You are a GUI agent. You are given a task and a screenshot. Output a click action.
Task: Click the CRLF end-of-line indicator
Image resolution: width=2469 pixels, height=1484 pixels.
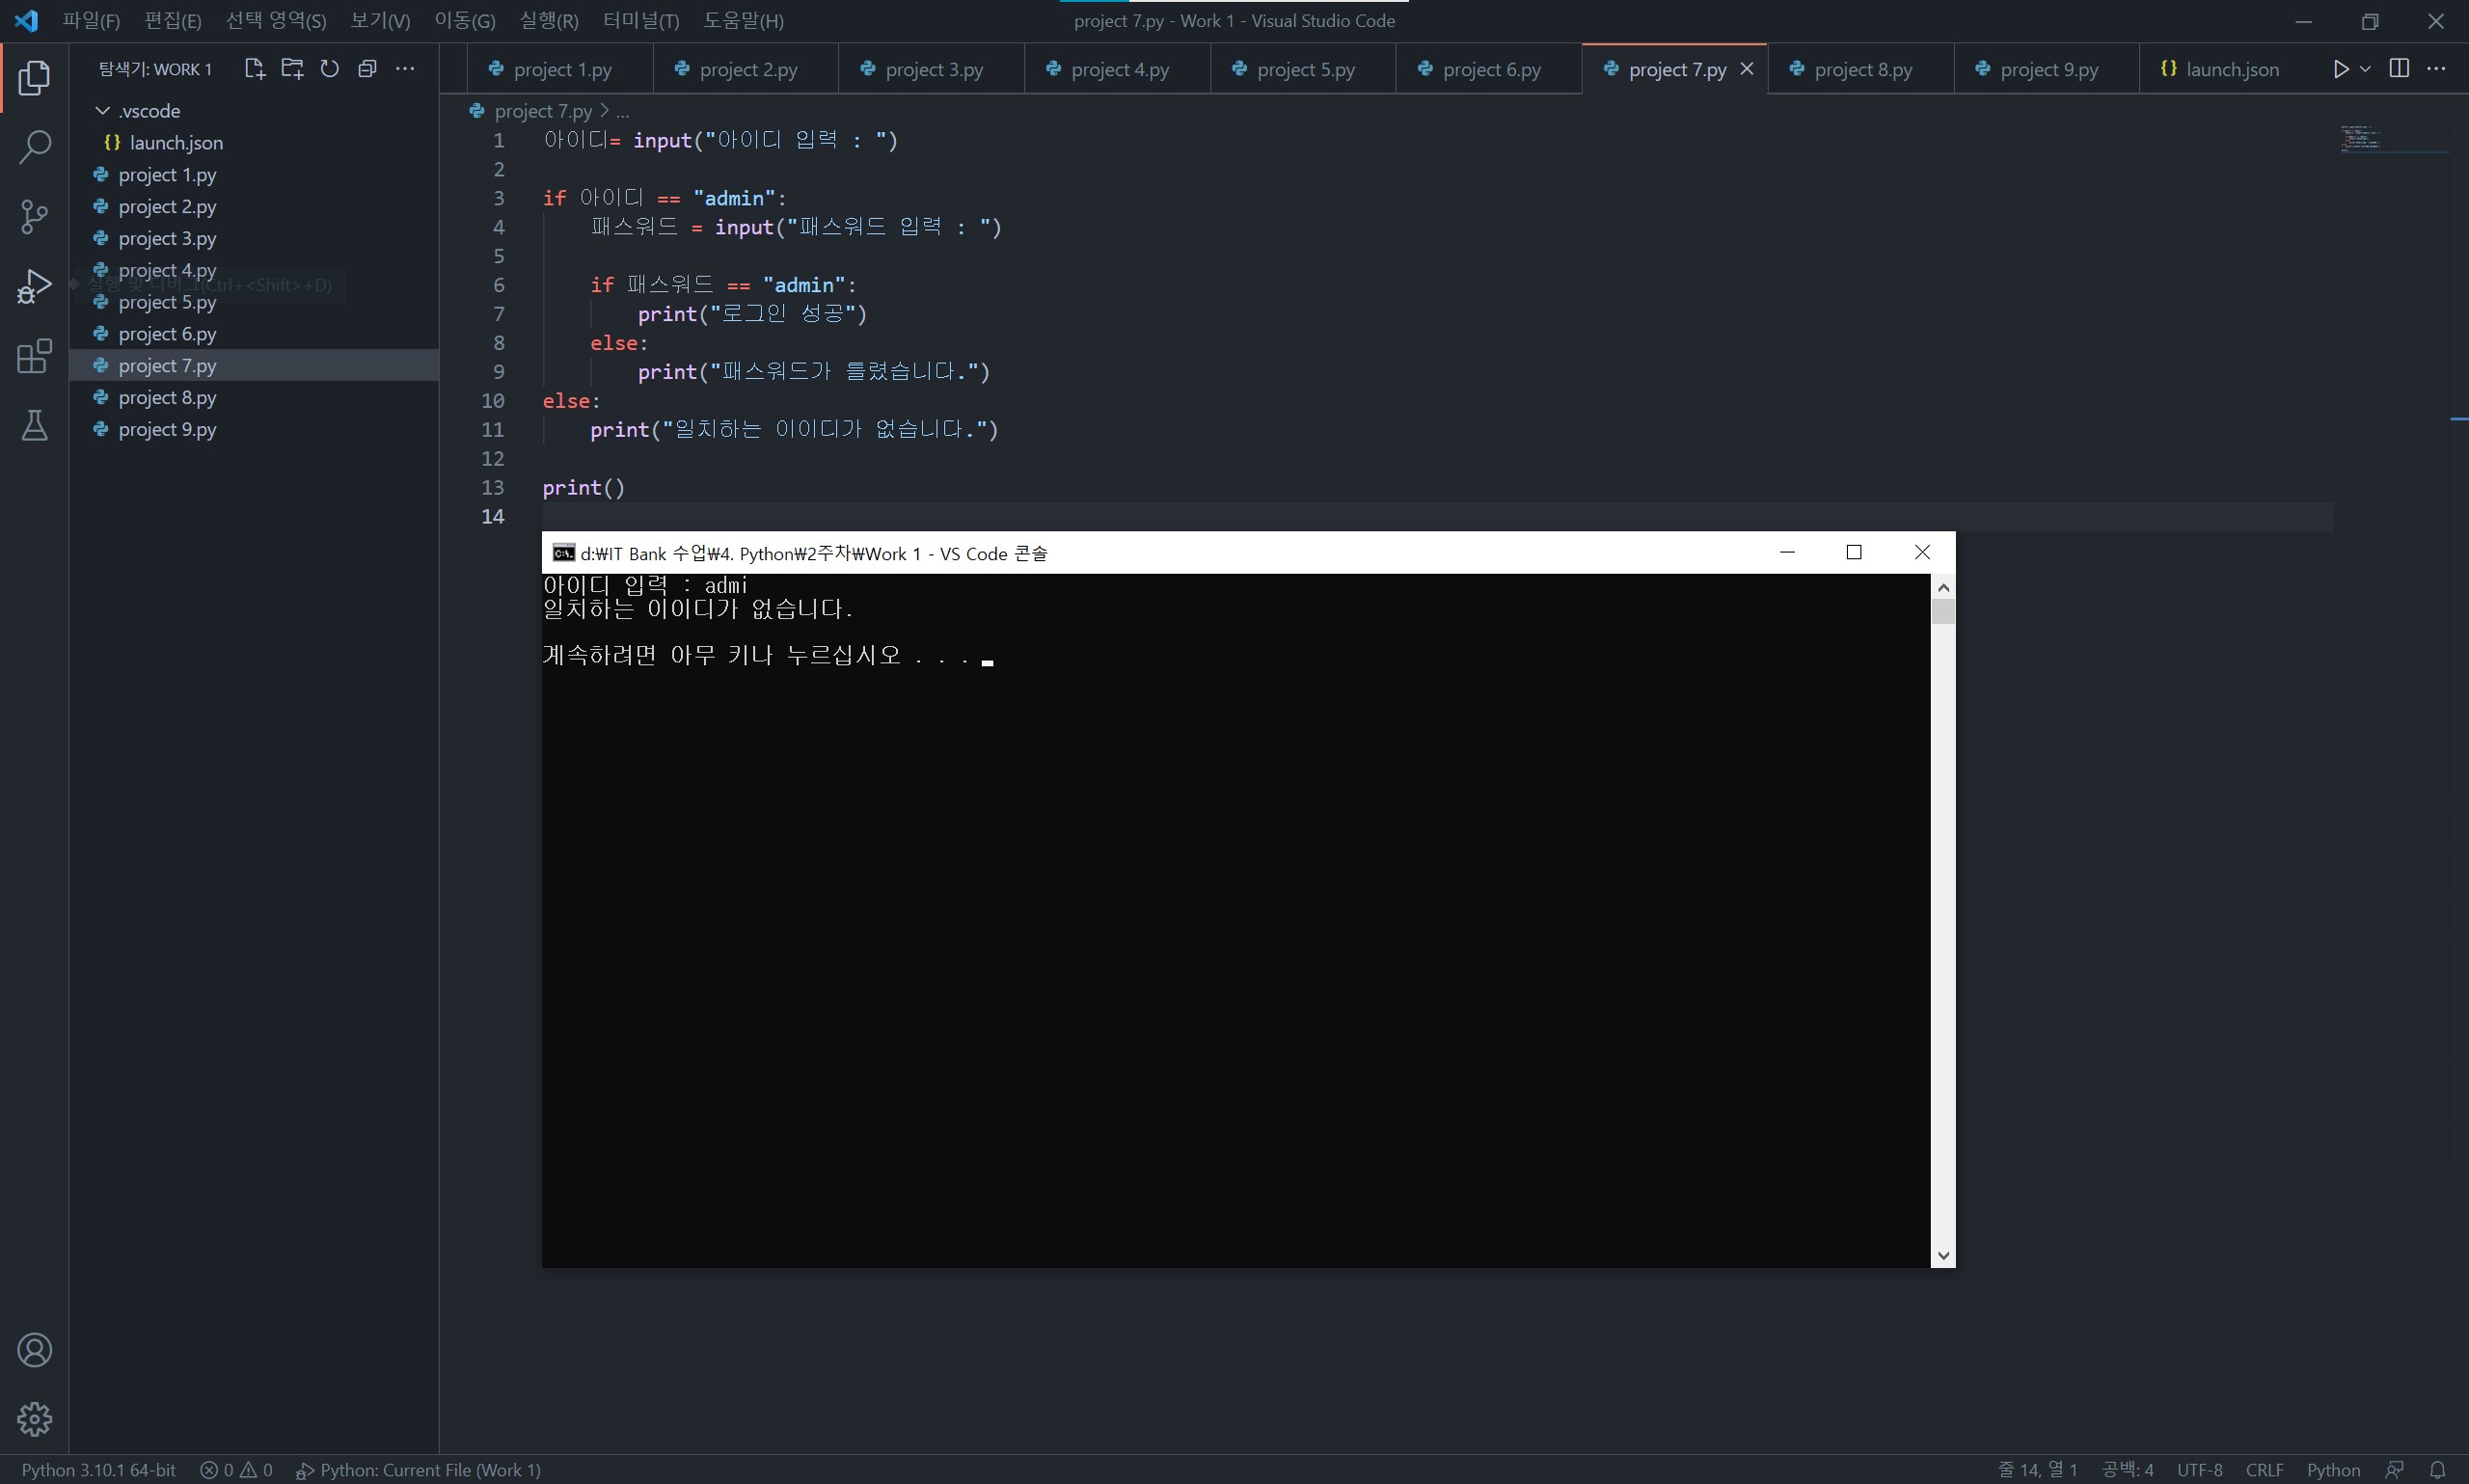[2263, 1469]
